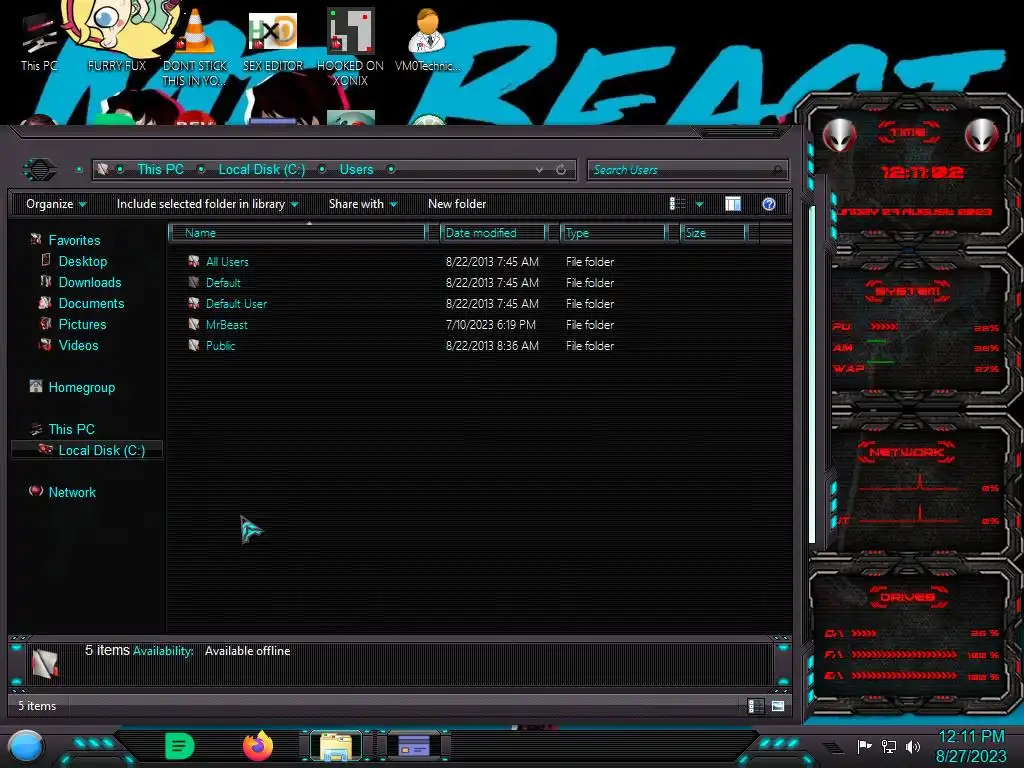Expand breadcrumb arrow after This PC

pyautogui.click(x=201, y=169)
